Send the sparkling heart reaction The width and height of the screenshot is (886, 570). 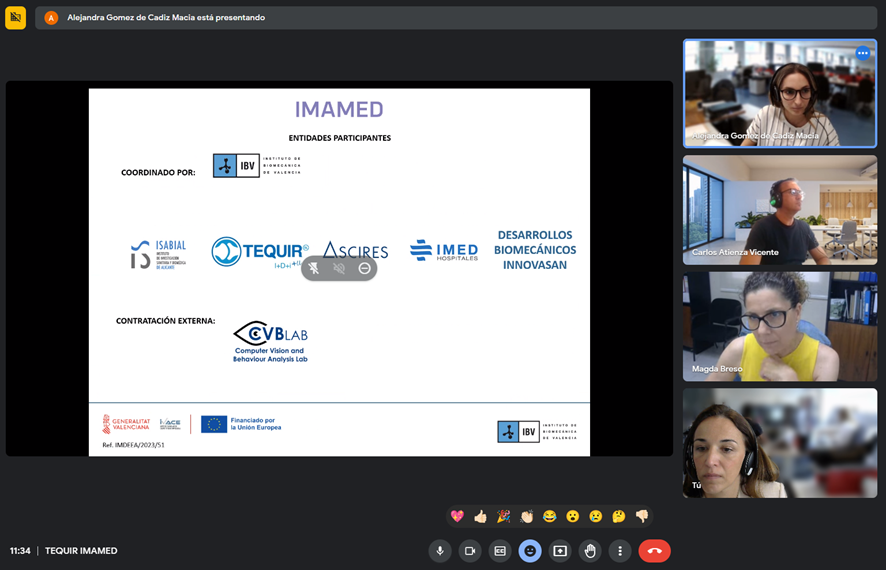tap(457, 516)
